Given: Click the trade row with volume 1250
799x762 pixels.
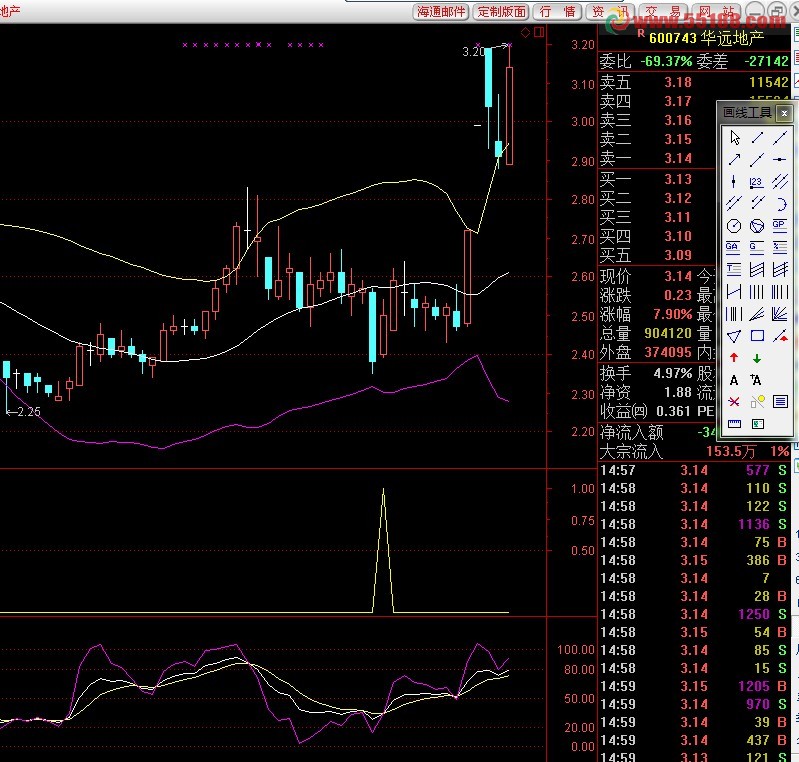Looking at the screenshot, I should pyautogui.click(x=694, y=614).
